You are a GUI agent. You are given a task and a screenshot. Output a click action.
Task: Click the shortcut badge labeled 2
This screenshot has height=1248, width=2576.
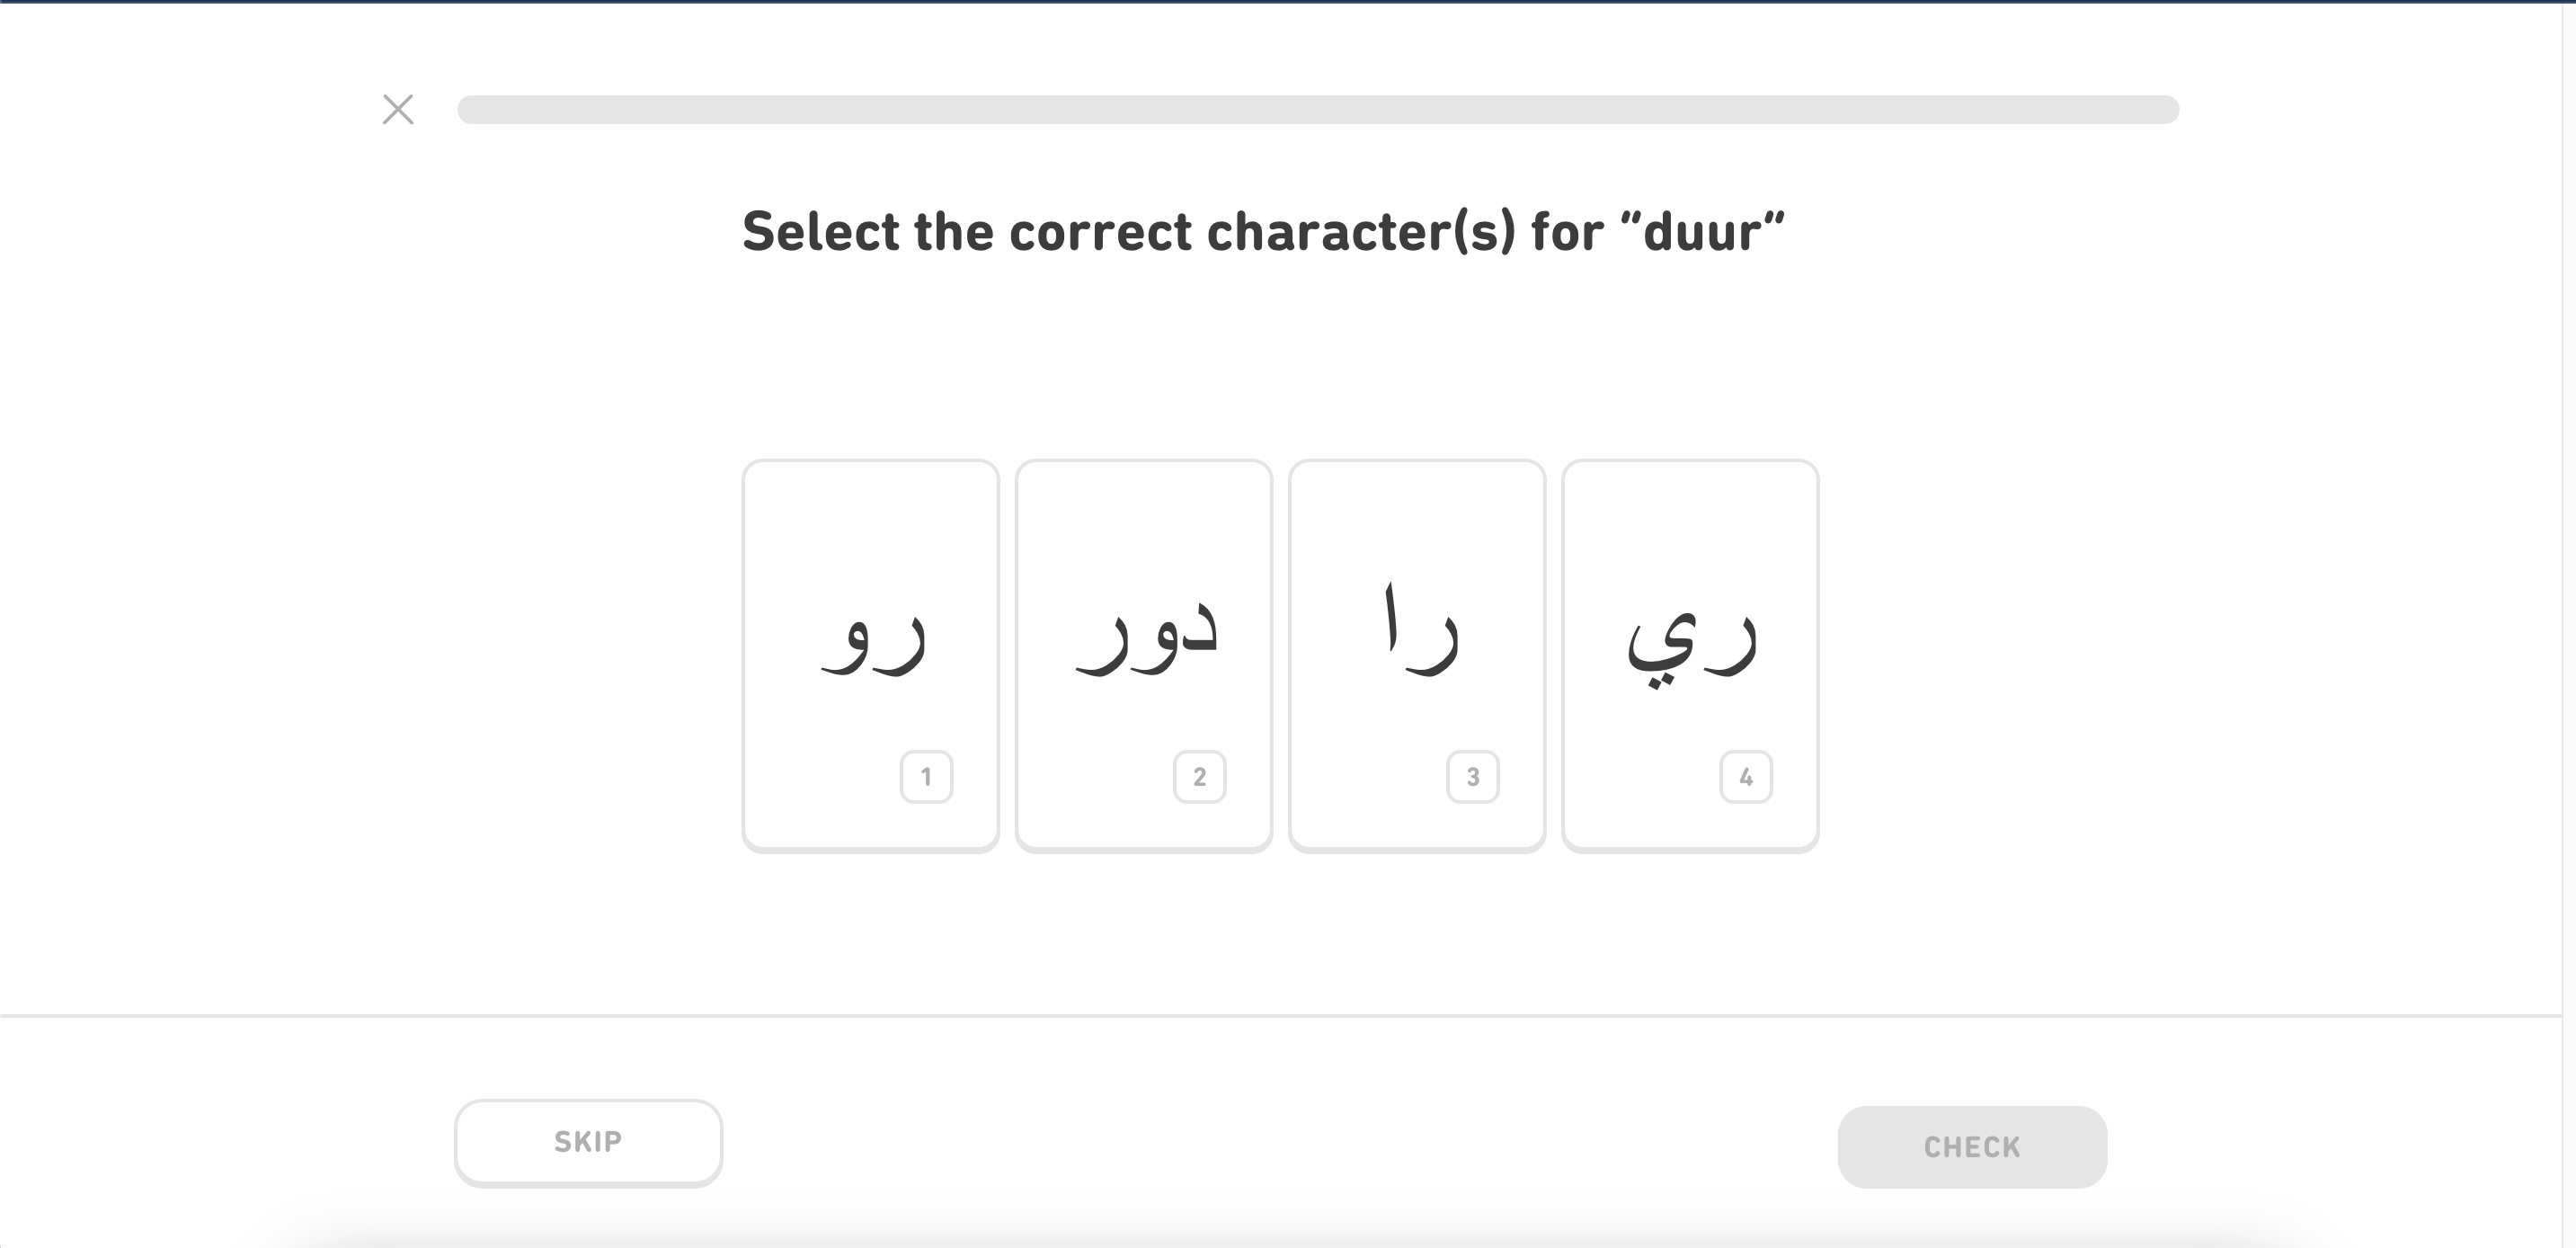1199,777
